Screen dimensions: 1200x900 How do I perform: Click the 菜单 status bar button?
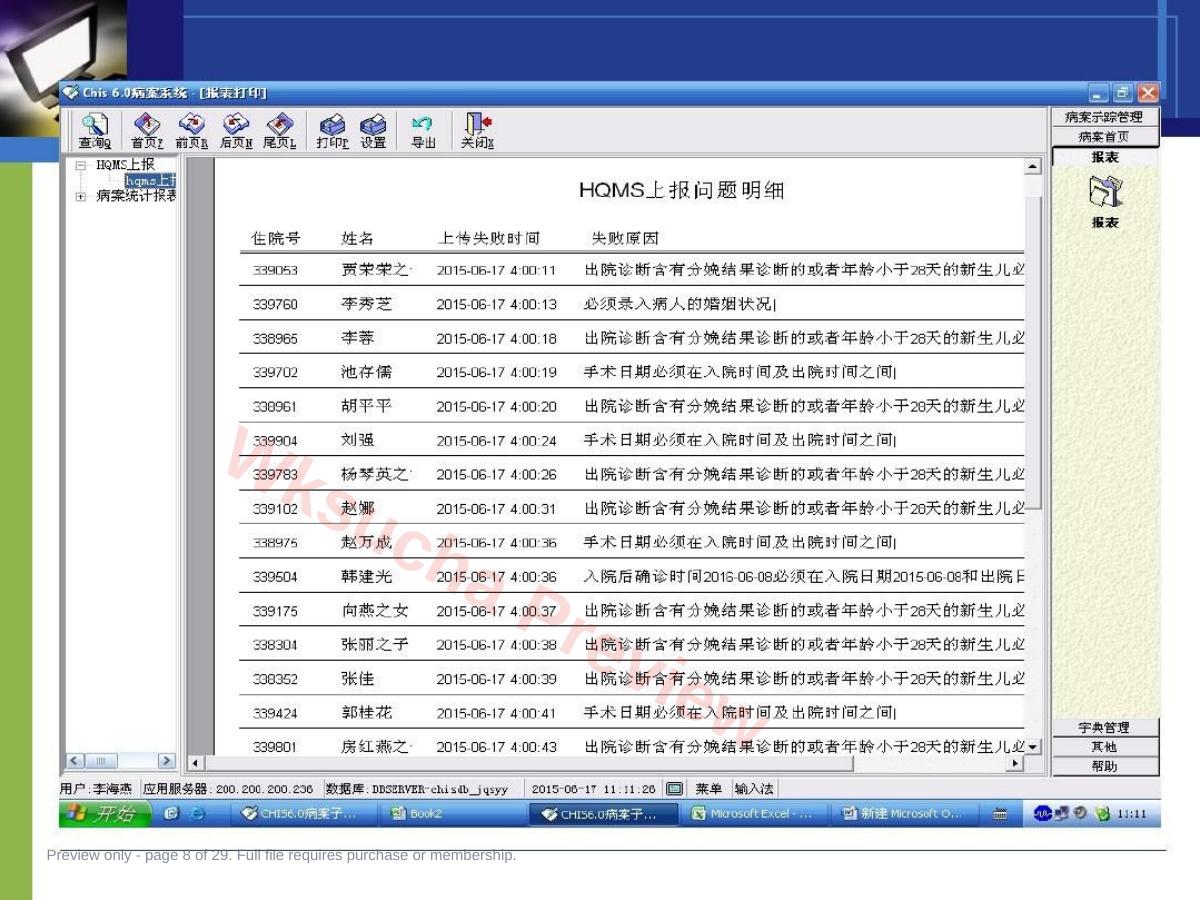click(x=708, y=789)
